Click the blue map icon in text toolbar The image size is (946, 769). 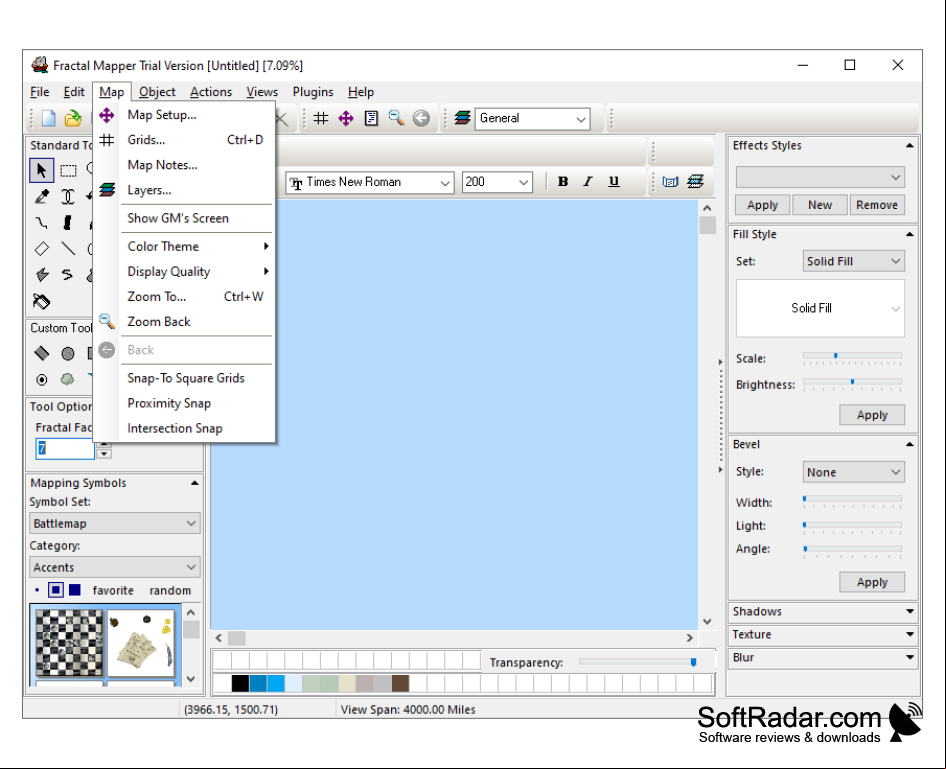pyautogui.click(x=670, y=182)
